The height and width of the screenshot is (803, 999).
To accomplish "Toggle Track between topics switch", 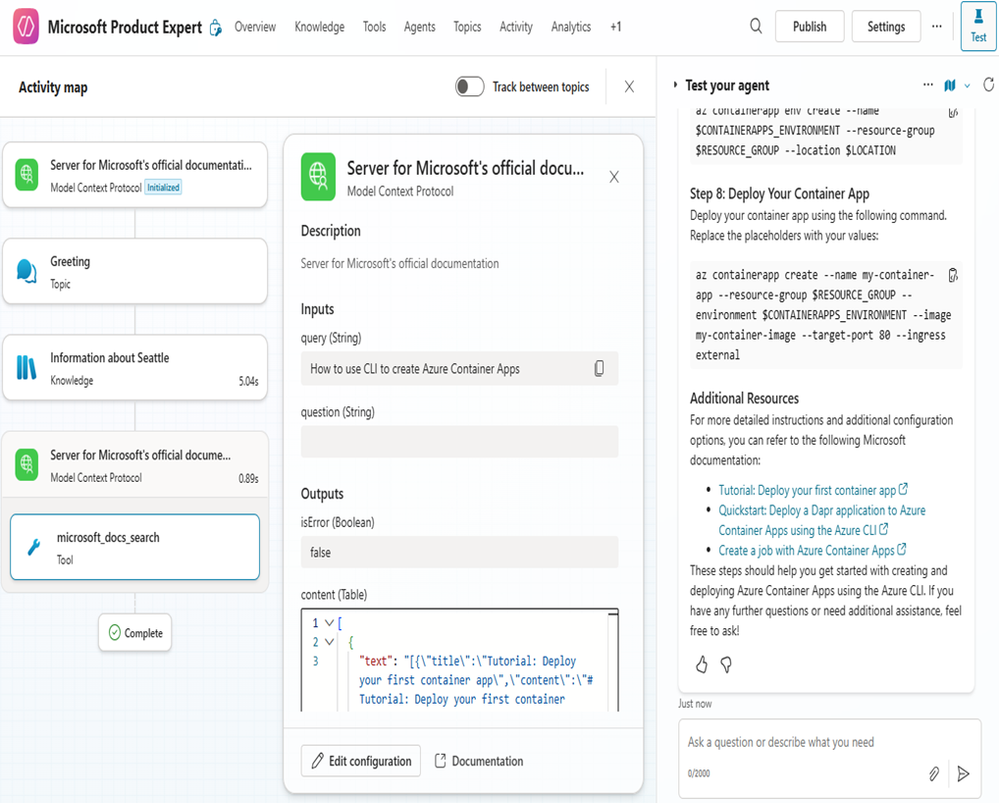I will click(x=470, y=87).
